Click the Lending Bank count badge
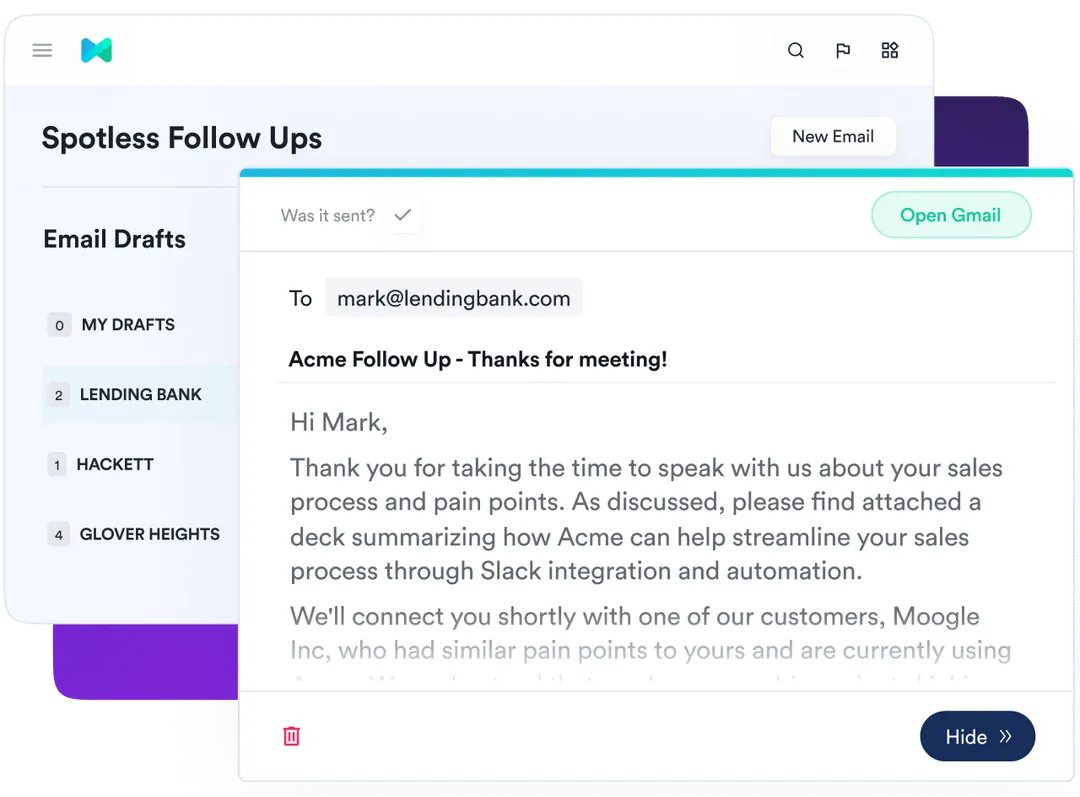The image size is (1080, 797). (59, 395)
